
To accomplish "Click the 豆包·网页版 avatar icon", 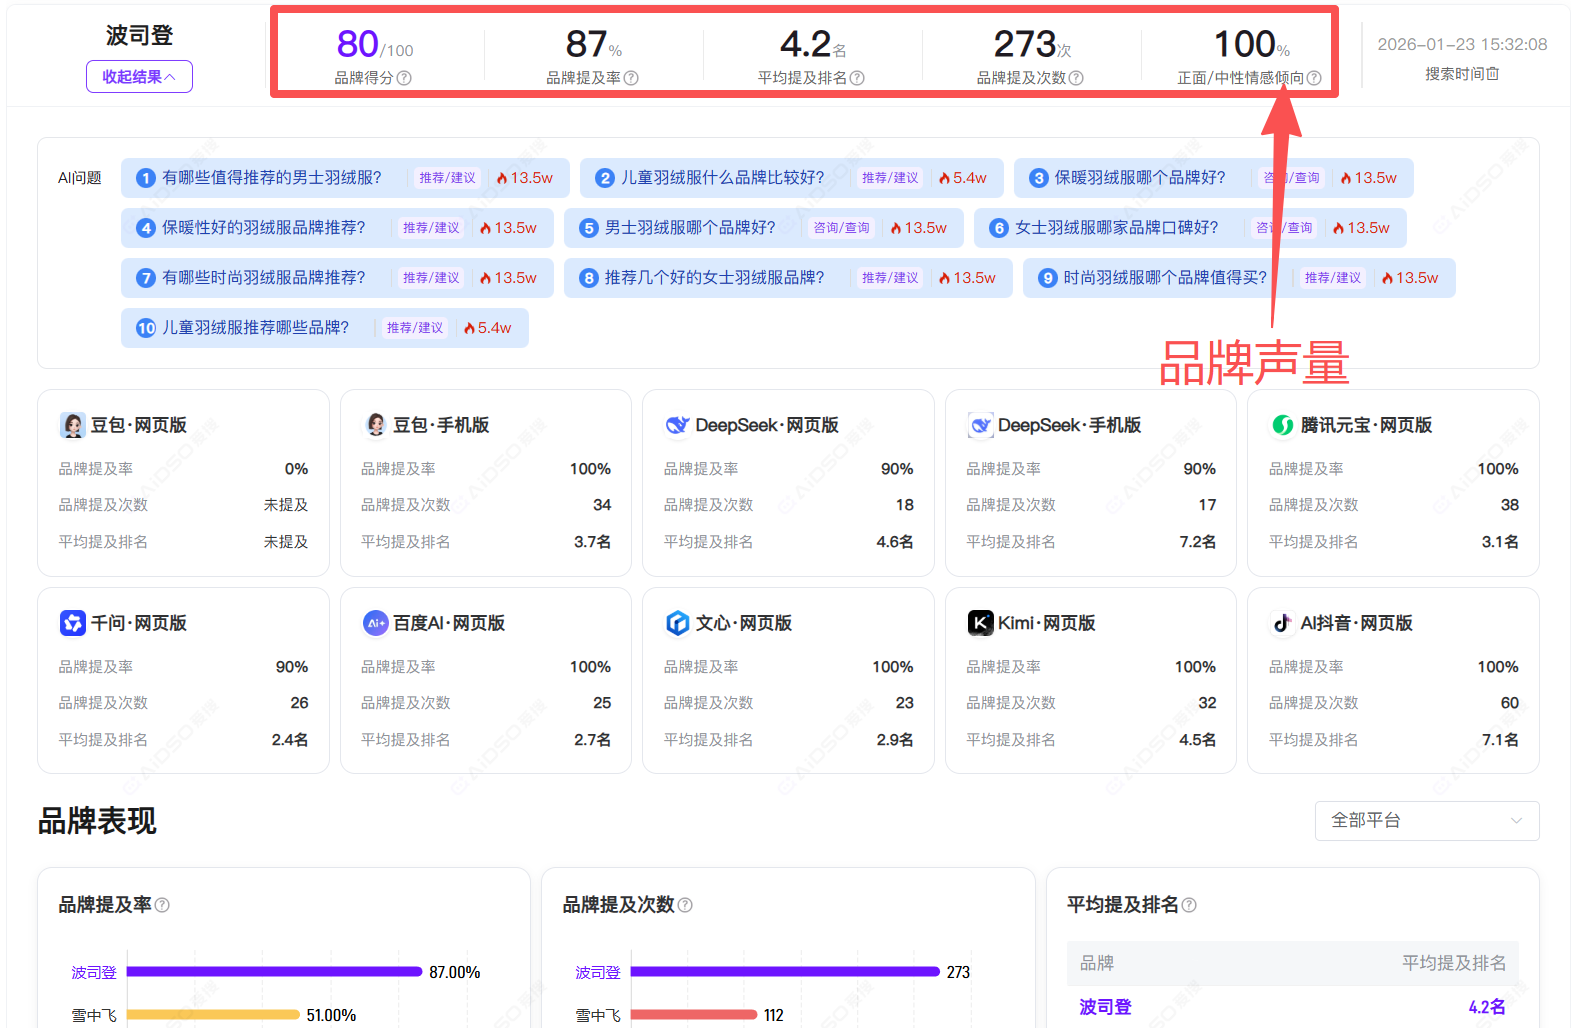I will pos(73,425).
